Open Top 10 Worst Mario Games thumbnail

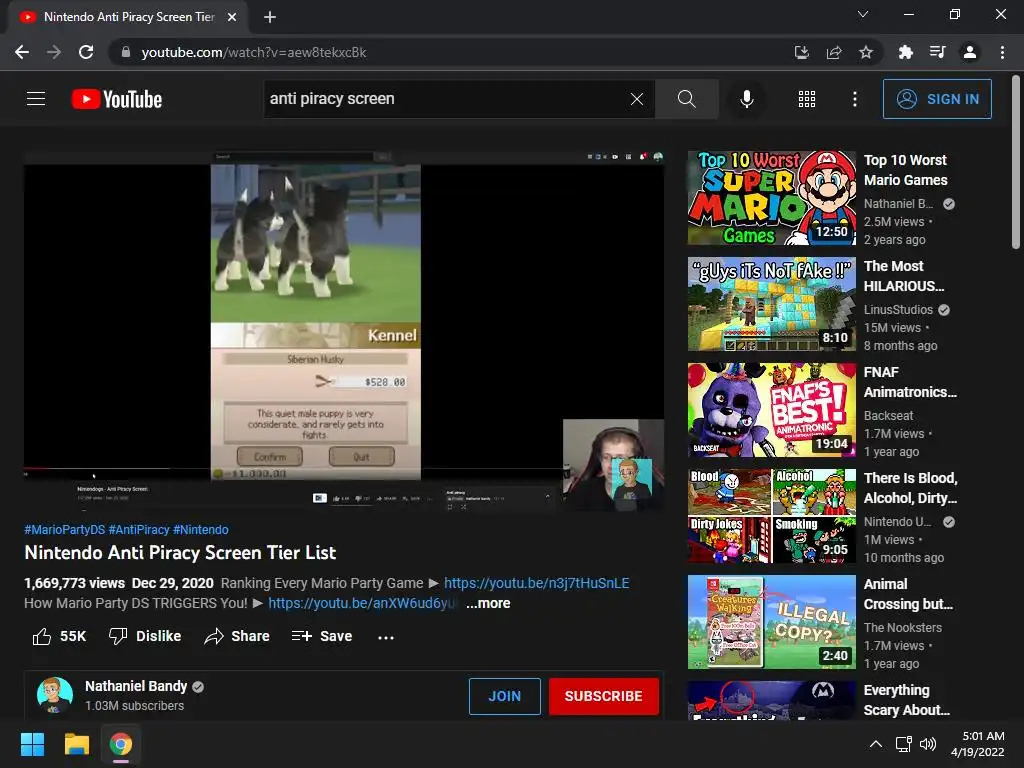pos(771,198)
